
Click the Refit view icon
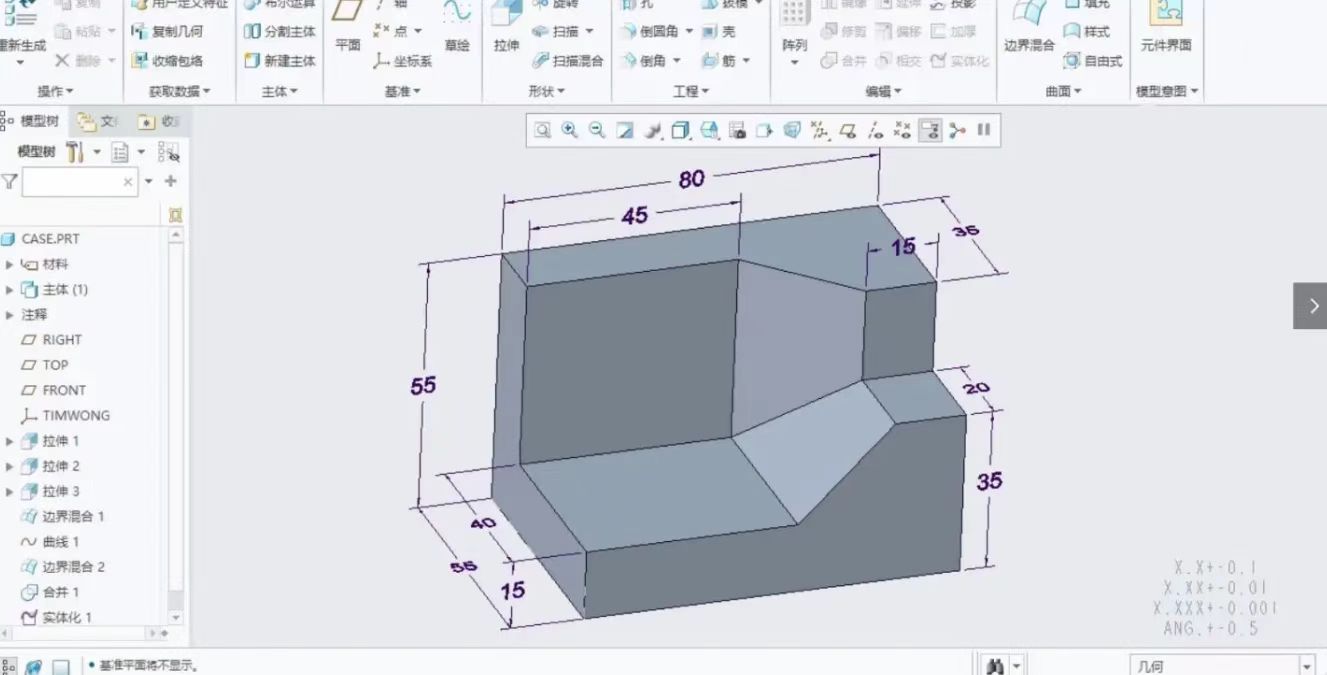(x=542, y=130)
